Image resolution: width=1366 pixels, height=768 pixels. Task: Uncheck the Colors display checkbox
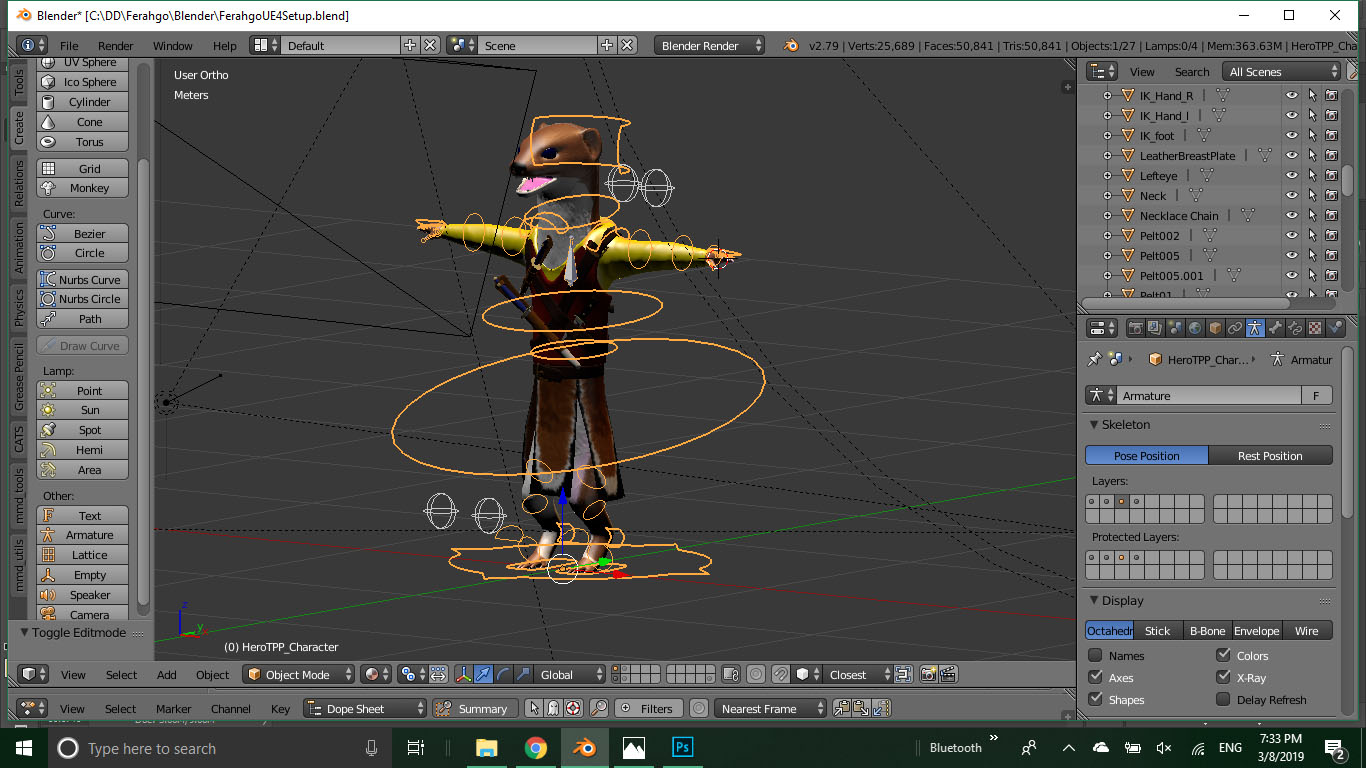coord(1223,656)
